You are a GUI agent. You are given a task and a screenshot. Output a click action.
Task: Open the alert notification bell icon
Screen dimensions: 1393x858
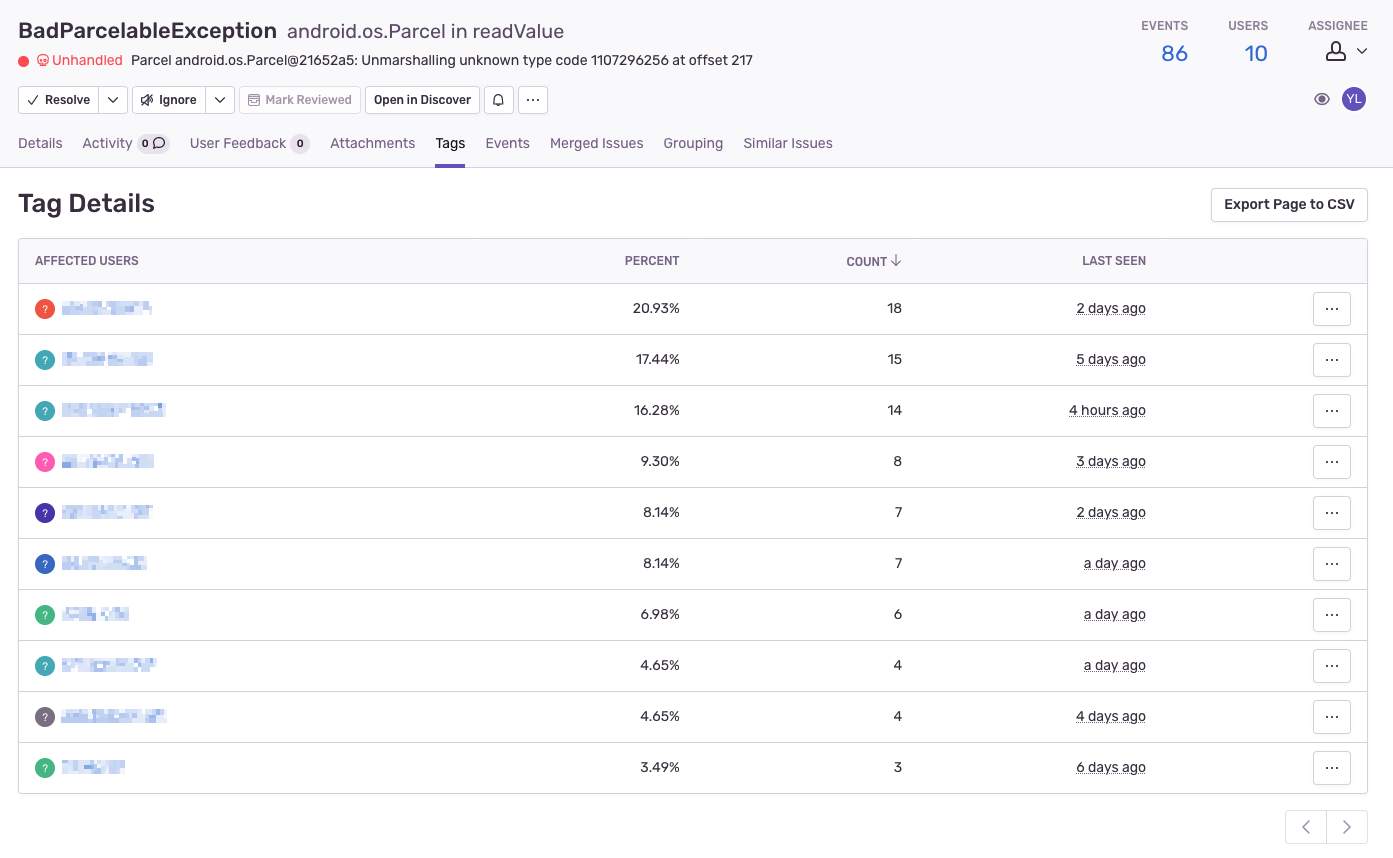498,100
